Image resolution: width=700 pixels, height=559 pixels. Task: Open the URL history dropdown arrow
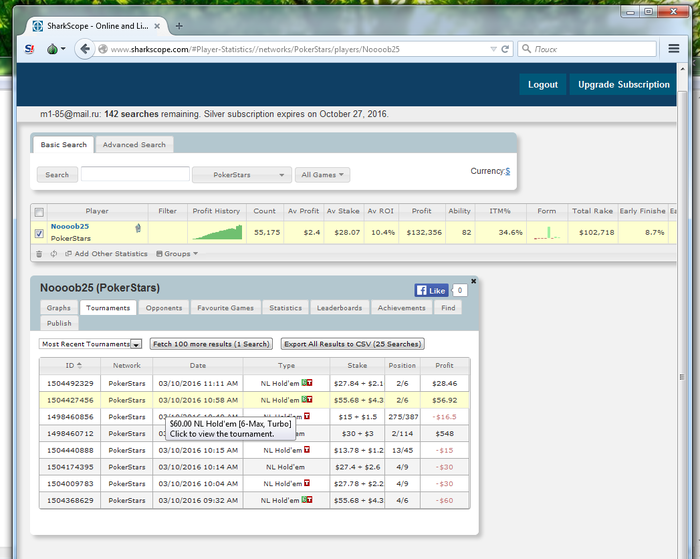(493, 49)
